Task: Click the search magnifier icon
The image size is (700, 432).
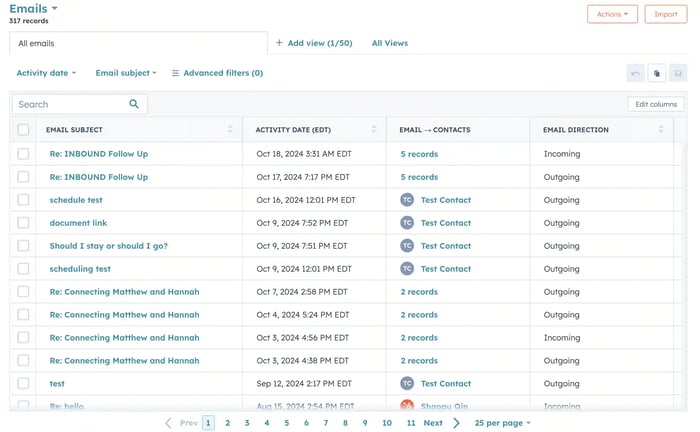Action: click(134, 104)
